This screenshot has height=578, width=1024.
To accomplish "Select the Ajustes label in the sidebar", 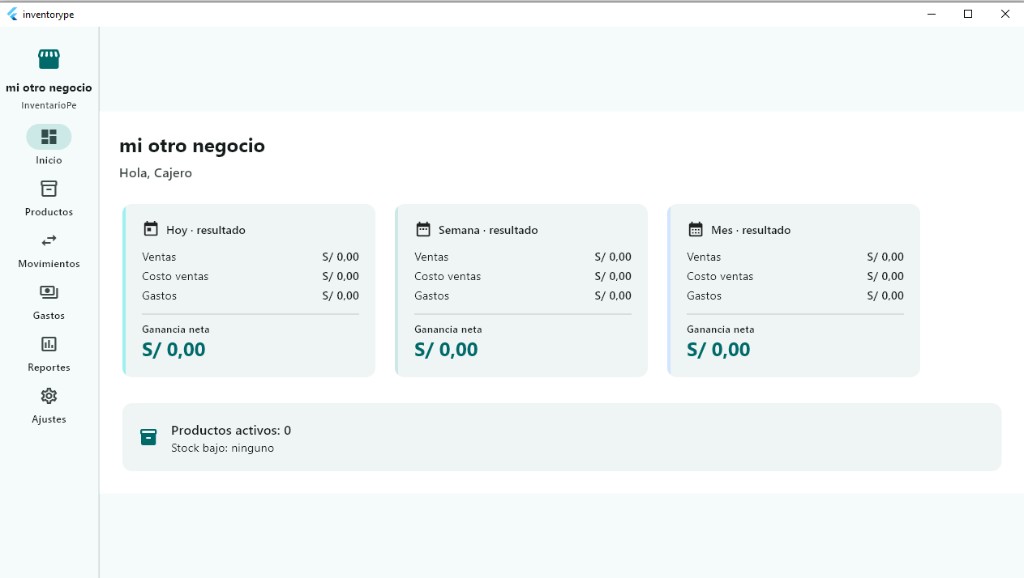I will [49, 419].
